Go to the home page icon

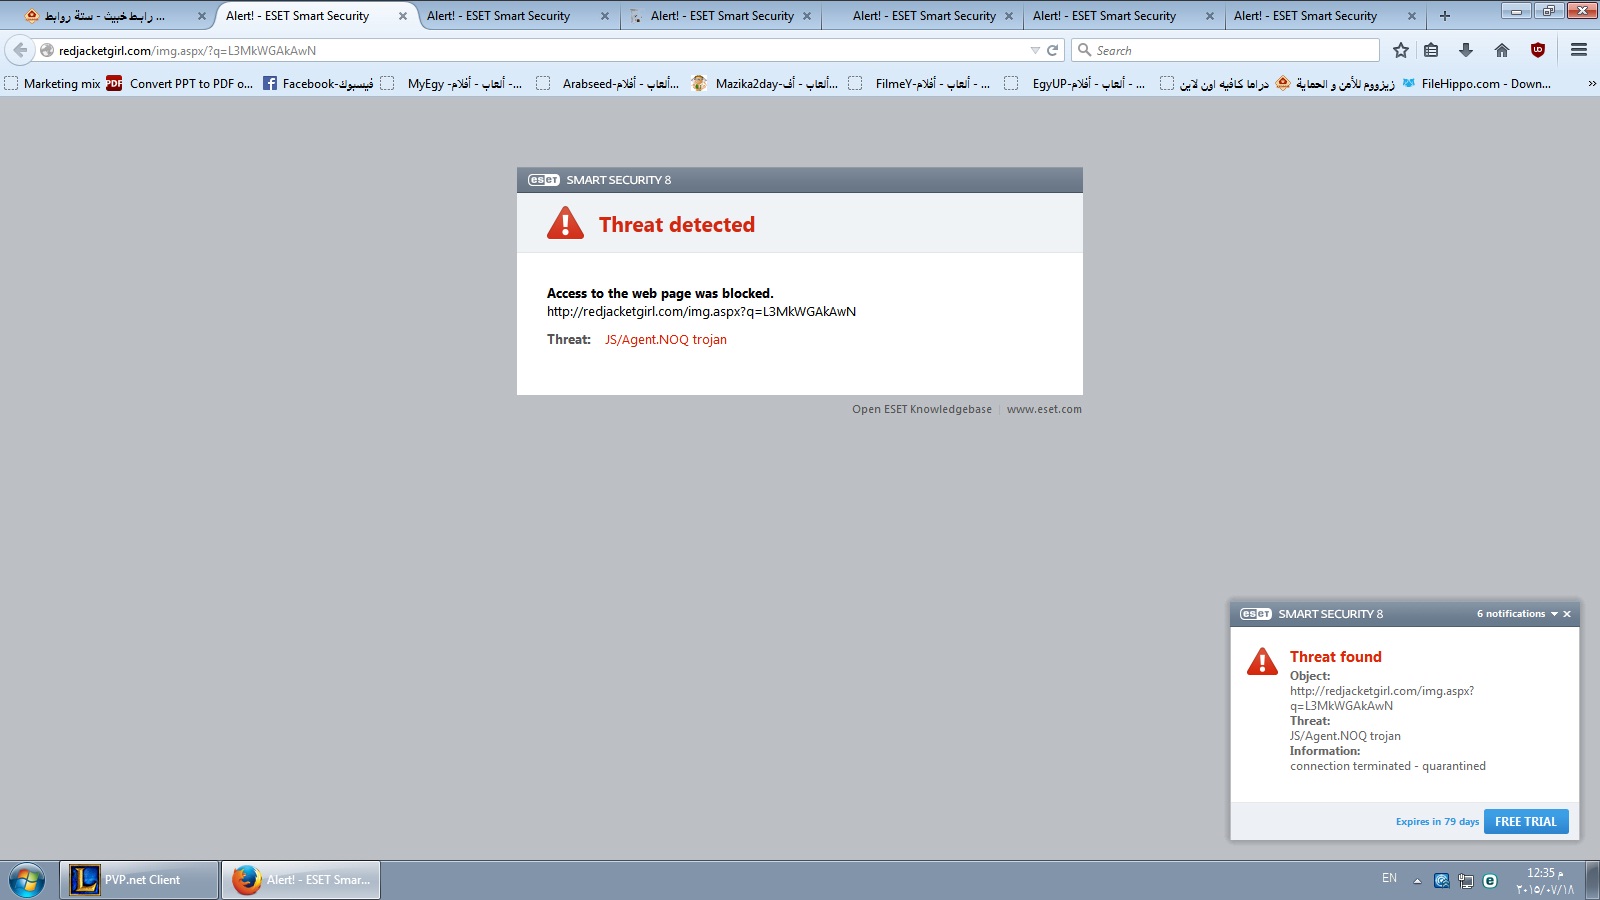[1502, 50]
